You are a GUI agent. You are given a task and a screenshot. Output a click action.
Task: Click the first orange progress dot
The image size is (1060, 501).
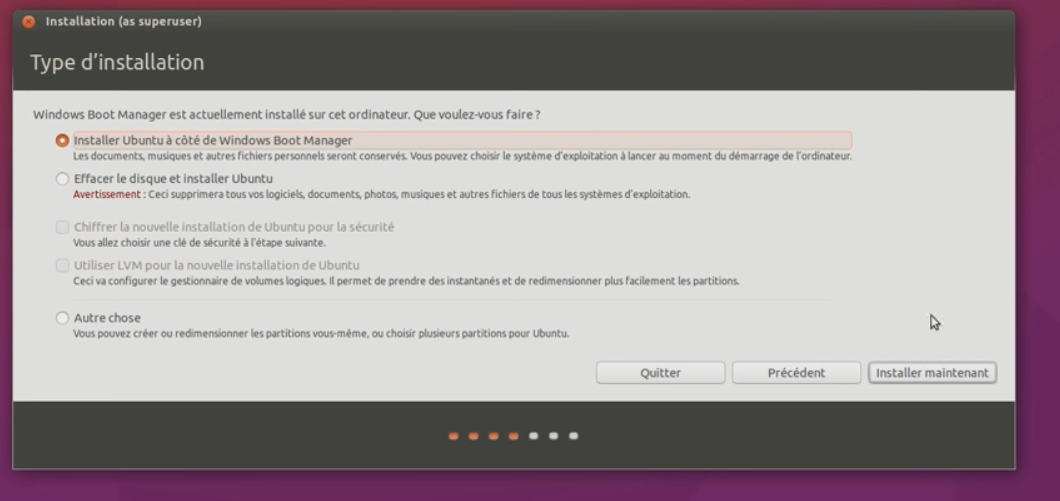[x=454, y=436]
